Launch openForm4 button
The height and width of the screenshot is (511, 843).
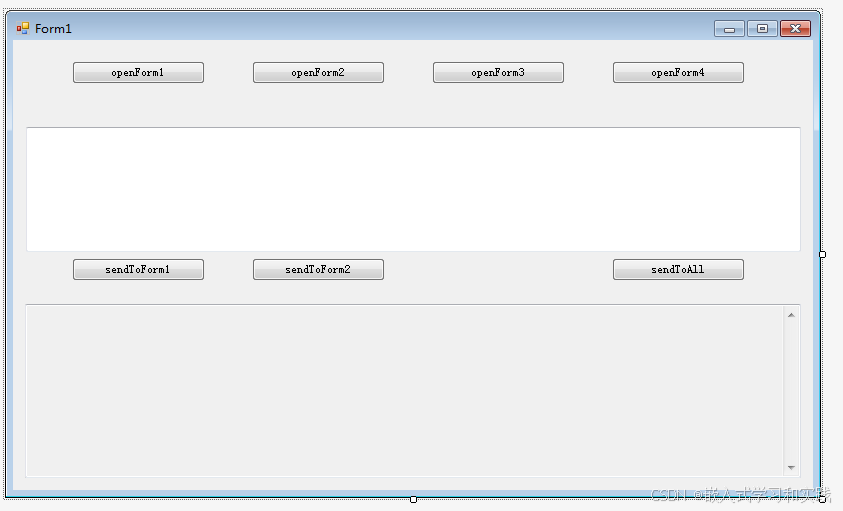pos(678,73)
